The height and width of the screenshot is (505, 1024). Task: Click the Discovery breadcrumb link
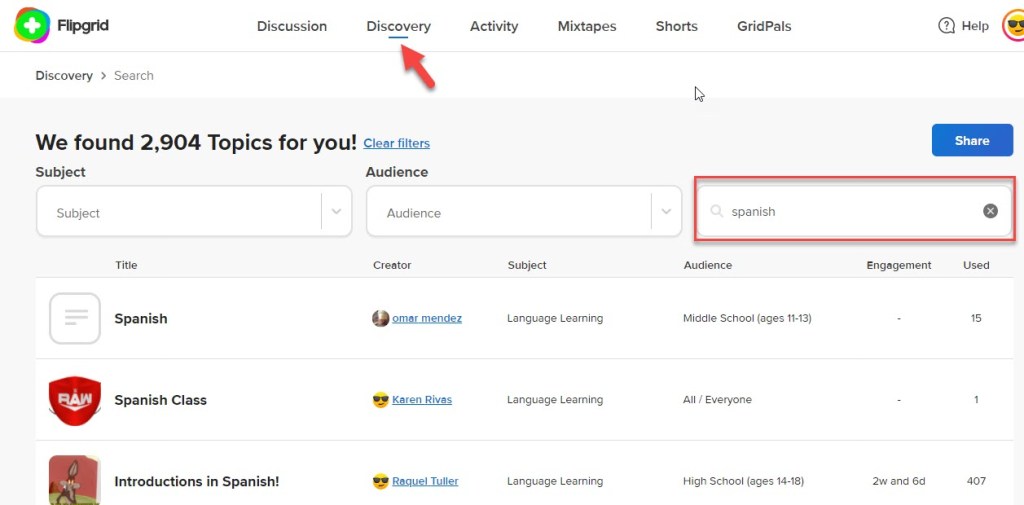(x=64, y=75)
